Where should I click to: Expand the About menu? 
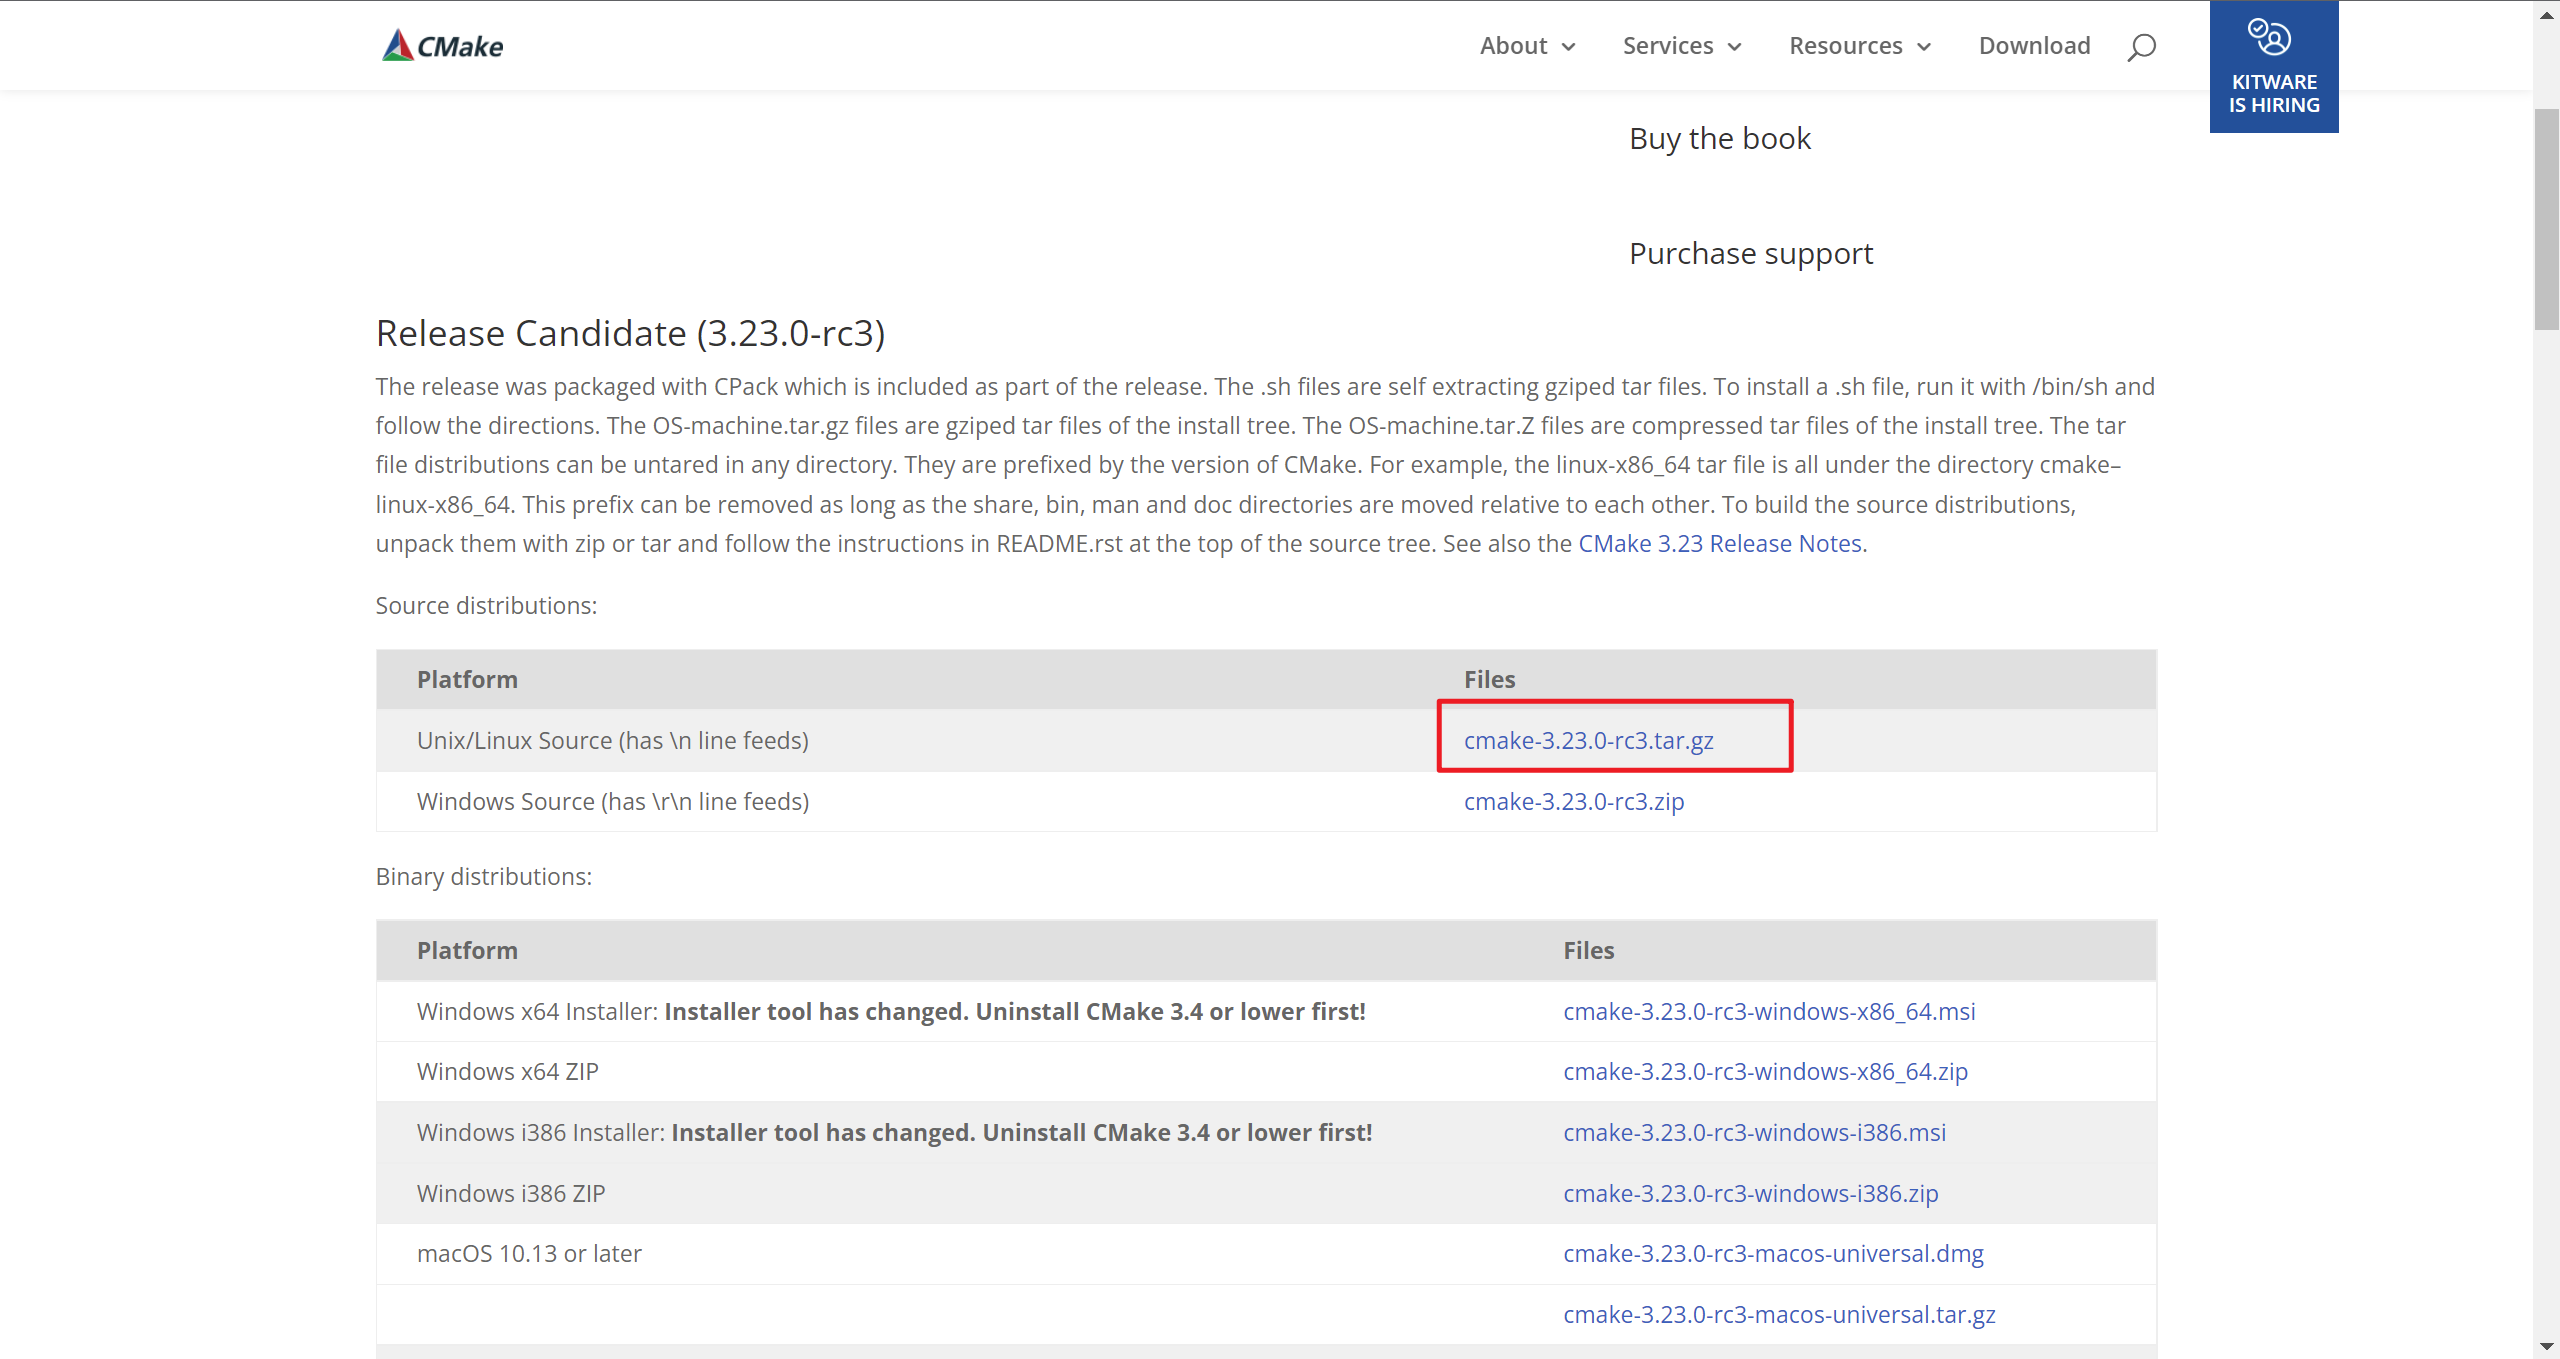[1527, 46]
